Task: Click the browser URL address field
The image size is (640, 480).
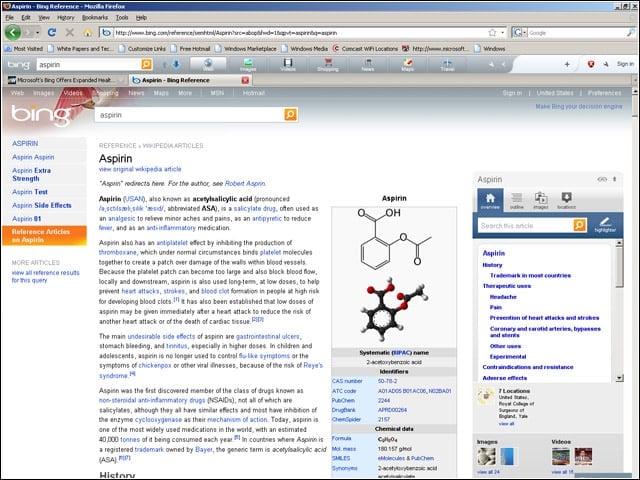Action: (300, 33)
